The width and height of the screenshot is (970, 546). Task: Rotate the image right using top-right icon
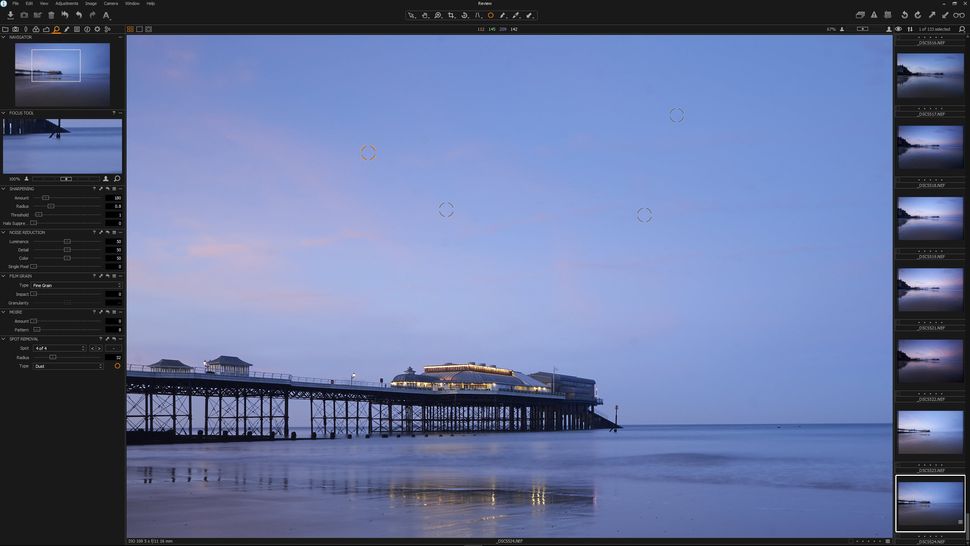tap(918, 15)
